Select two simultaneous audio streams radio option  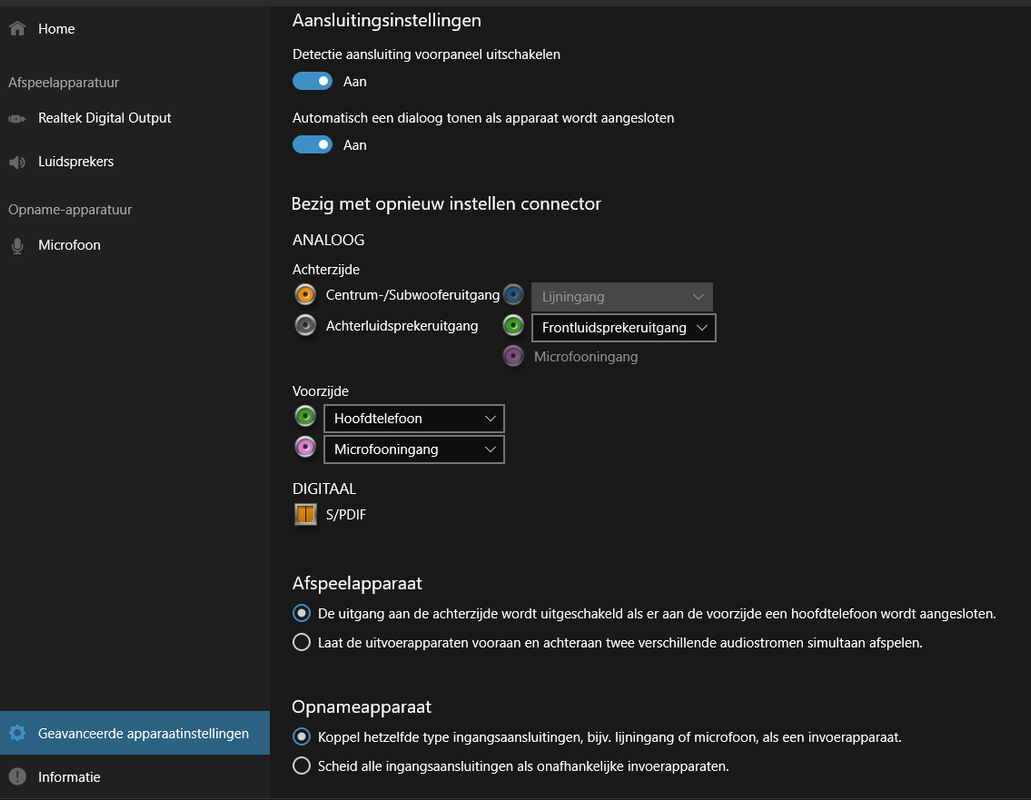click(x=302, y=642)
